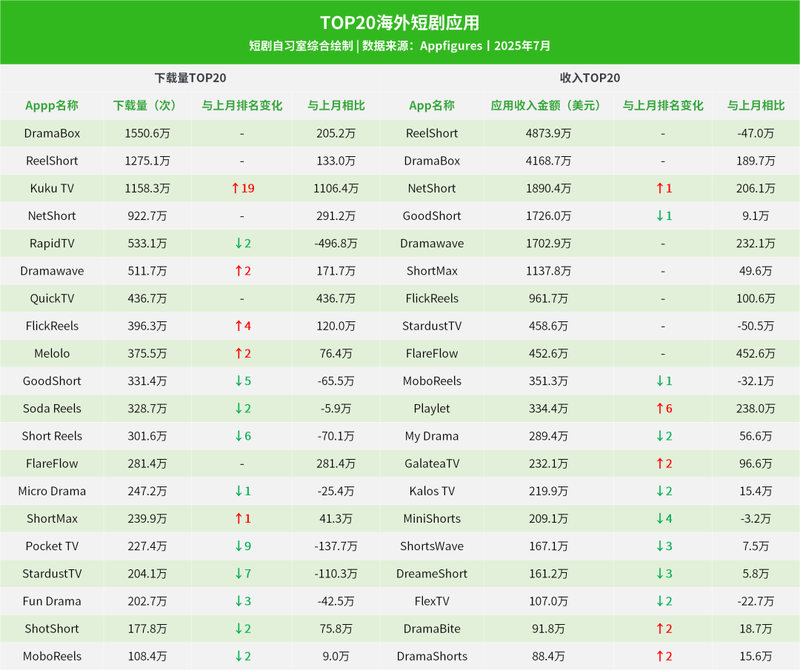Select the up arrow in GalateaTV row
The image size is (800, 670).
(x=657, y=463)
